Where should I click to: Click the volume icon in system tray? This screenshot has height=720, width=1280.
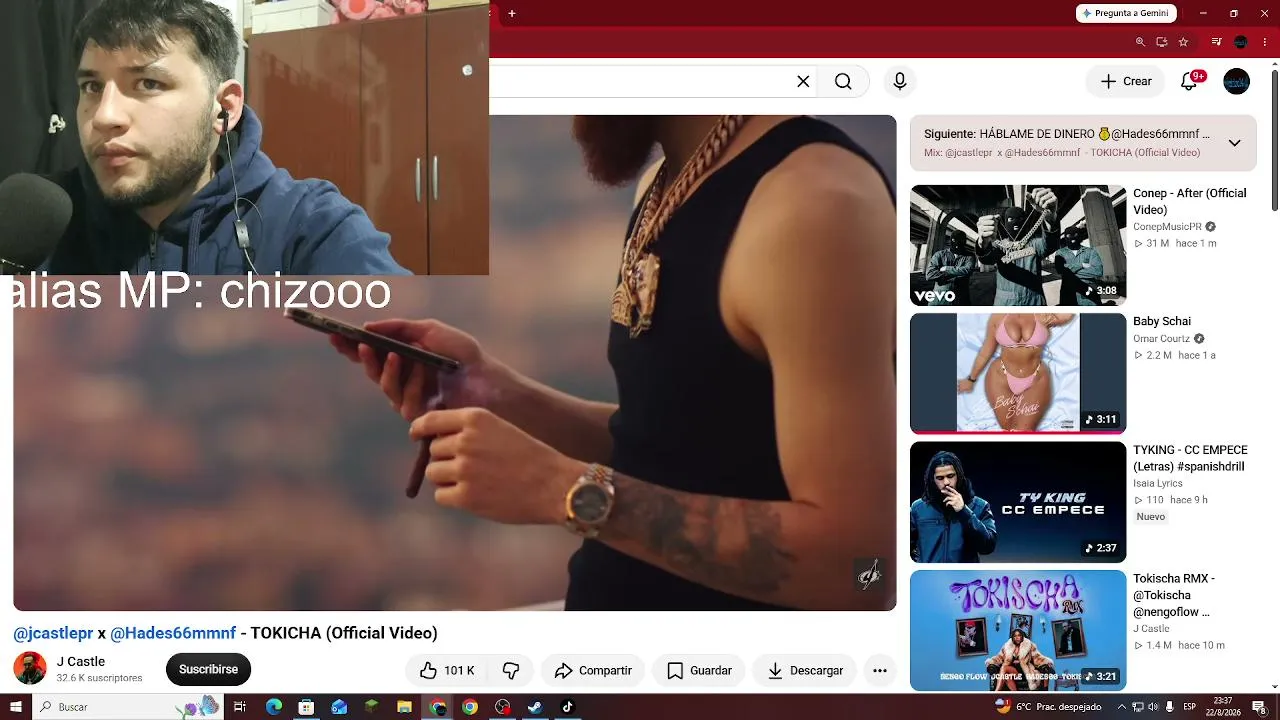click(x=1153, y=707)
